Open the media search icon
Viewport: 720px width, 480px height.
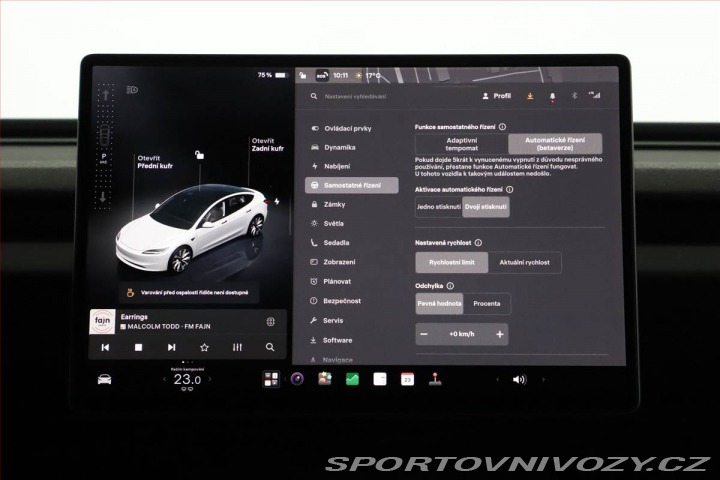coord(270,347)
